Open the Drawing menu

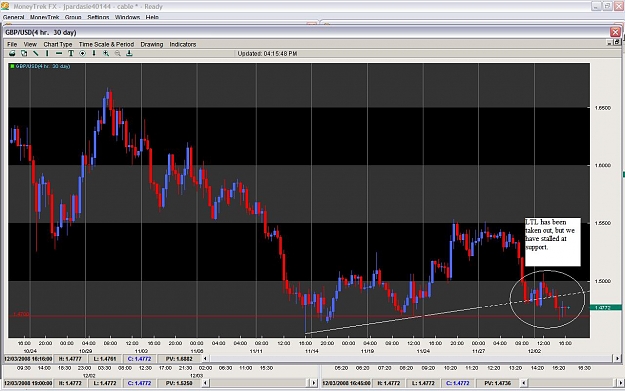152,44
